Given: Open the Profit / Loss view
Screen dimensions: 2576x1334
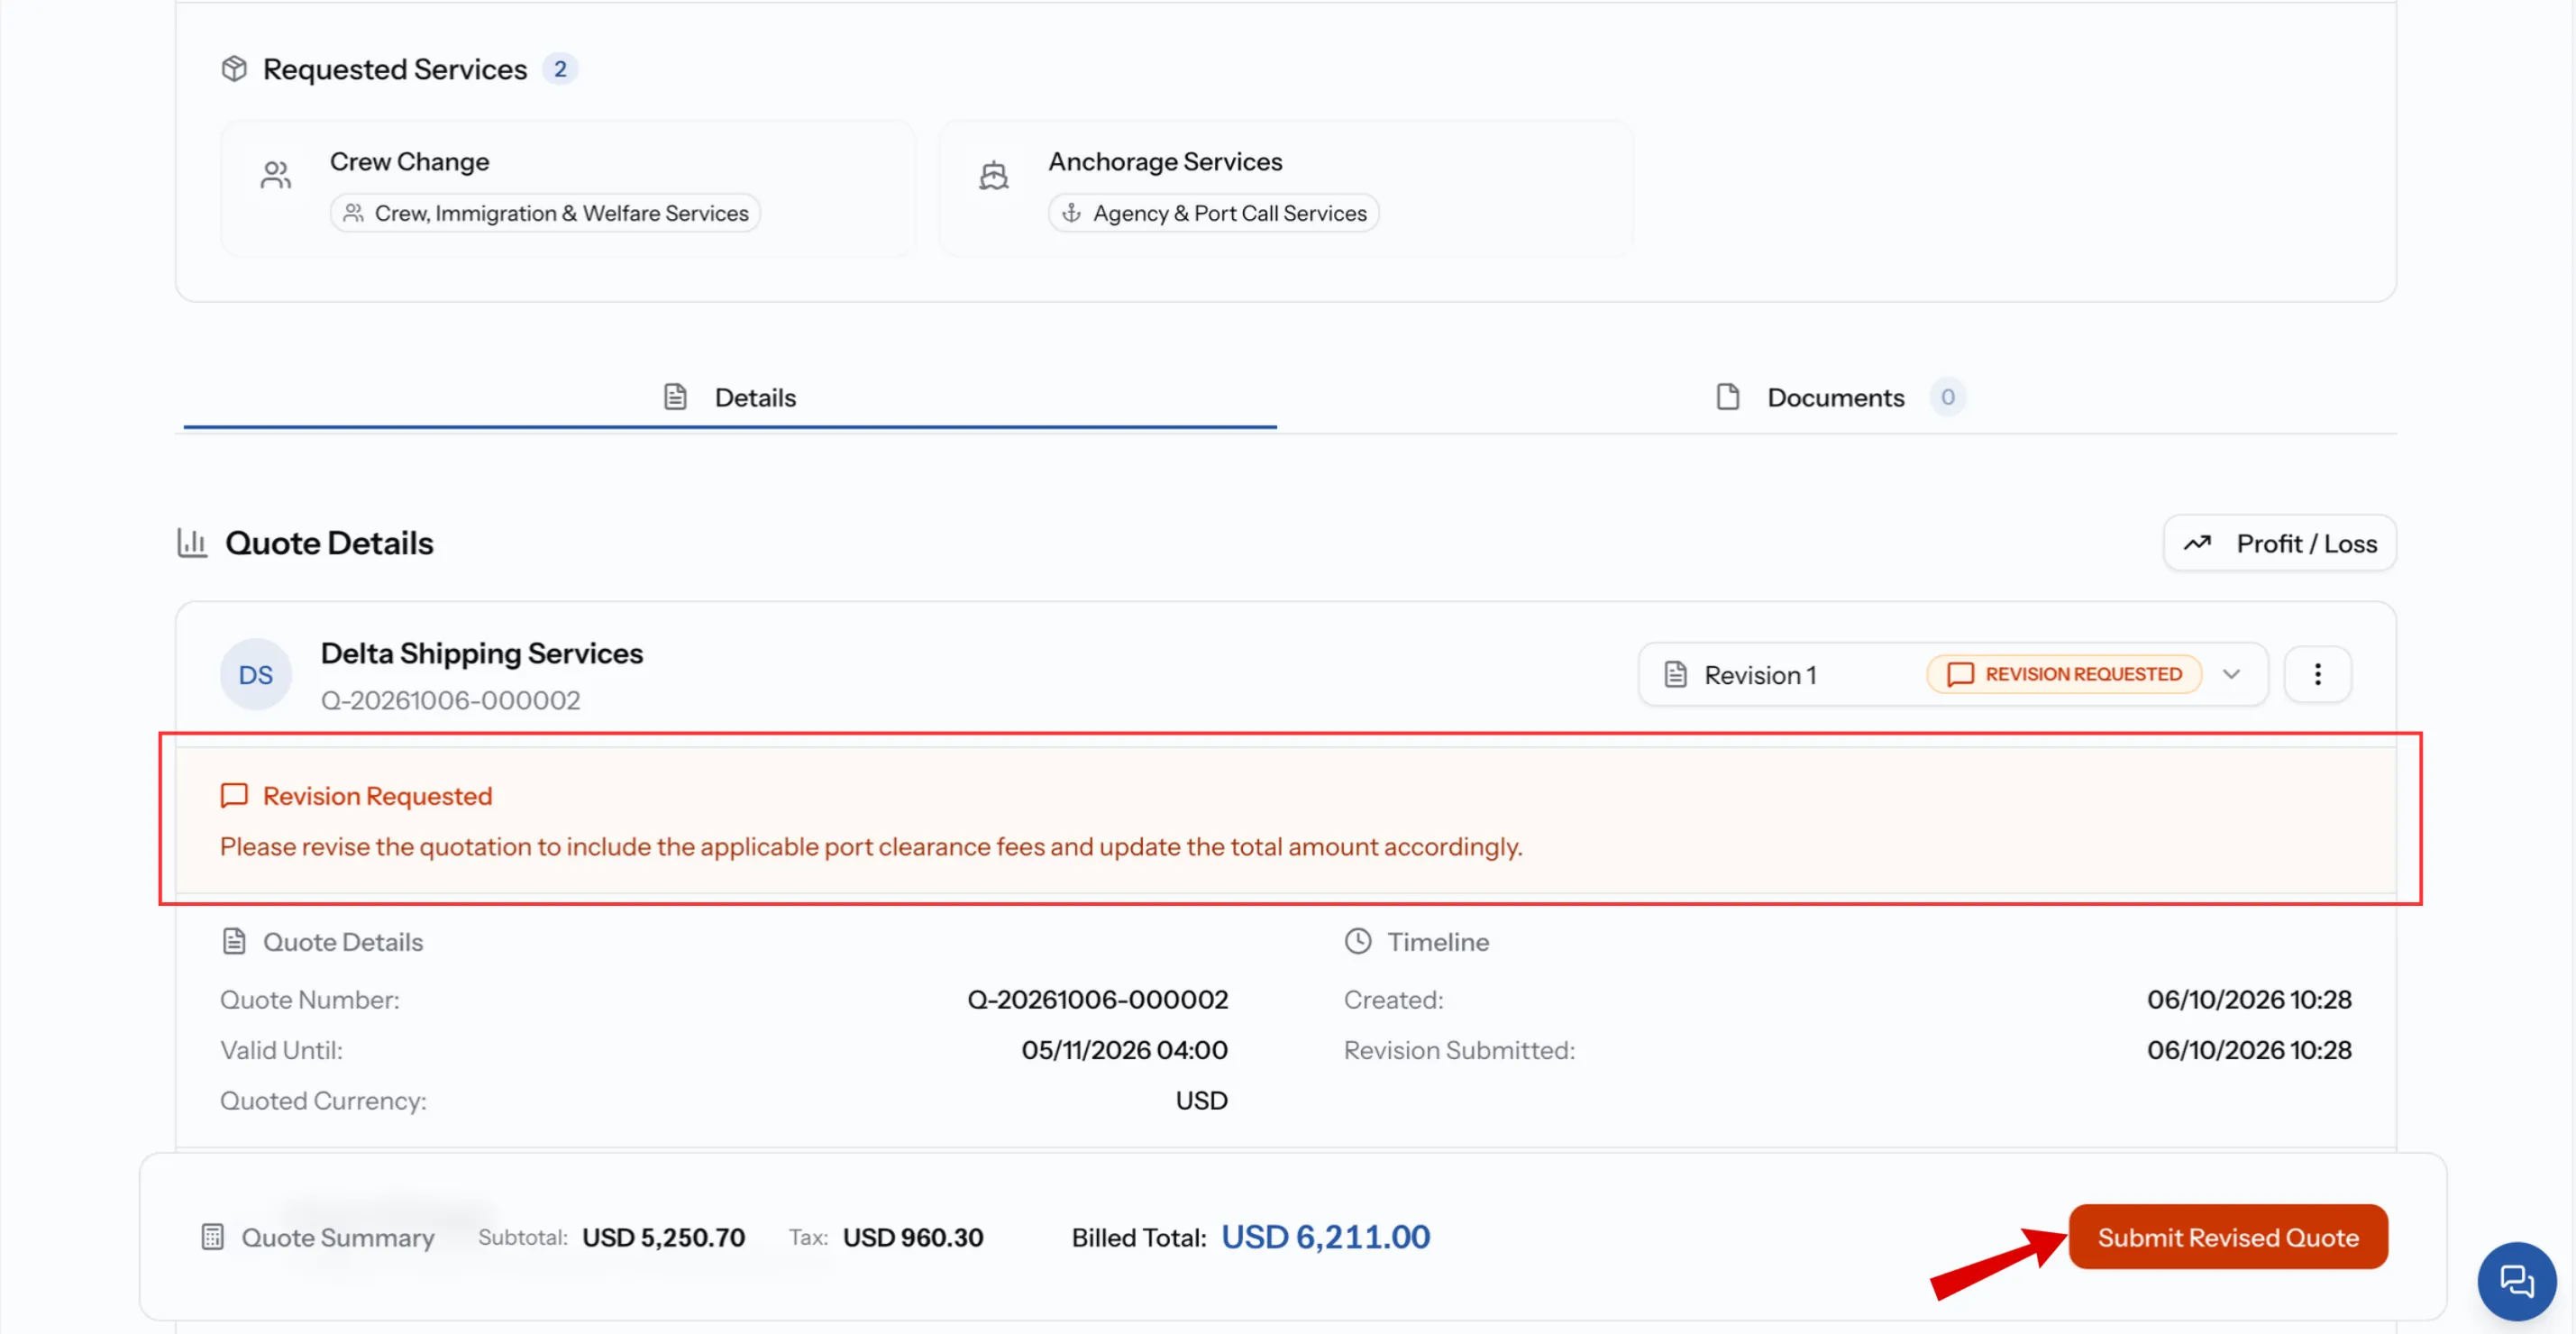Looking at the screenshot, I should pyautogui.click(x=2280, y=543).
